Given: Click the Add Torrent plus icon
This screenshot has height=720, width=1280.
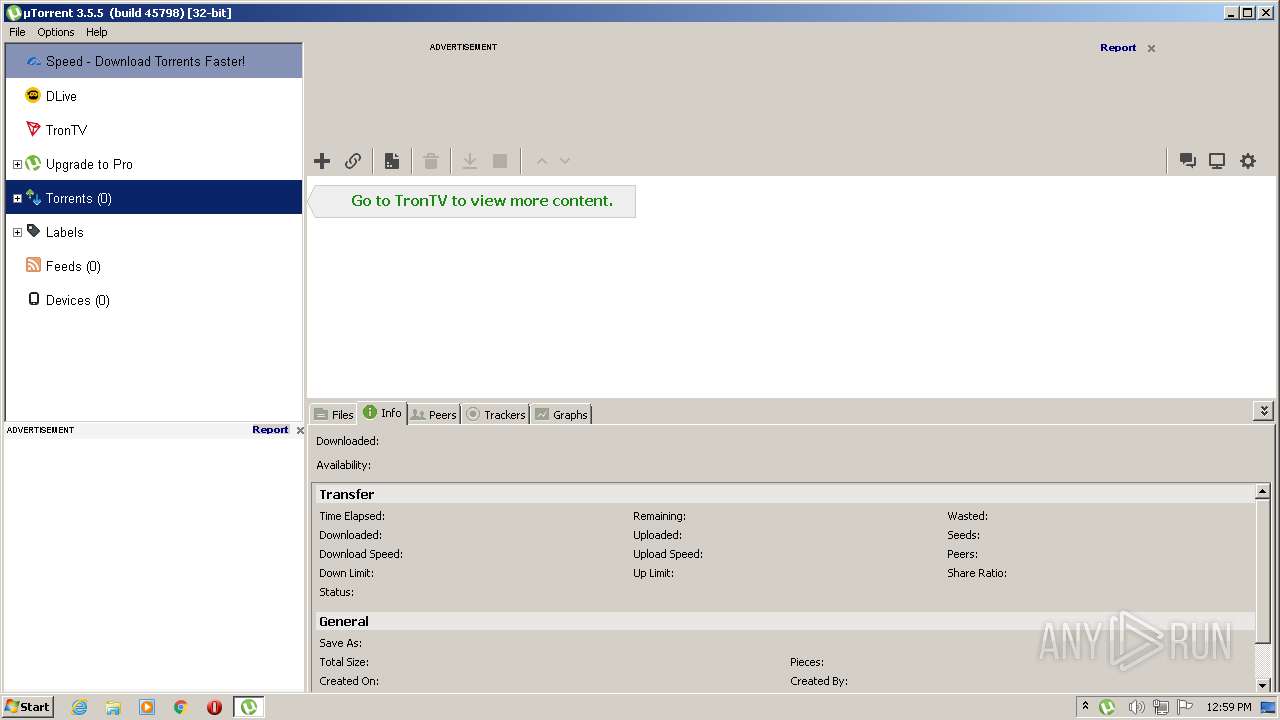Looking at the screenshot, I should click(322, 161).
